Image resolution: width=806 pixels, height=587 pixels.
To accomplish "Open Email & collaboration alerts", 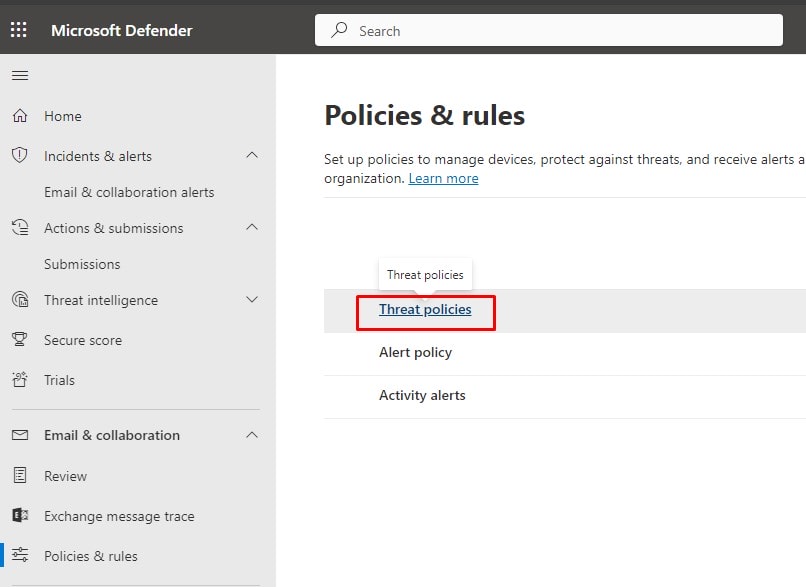I will 129,192.
